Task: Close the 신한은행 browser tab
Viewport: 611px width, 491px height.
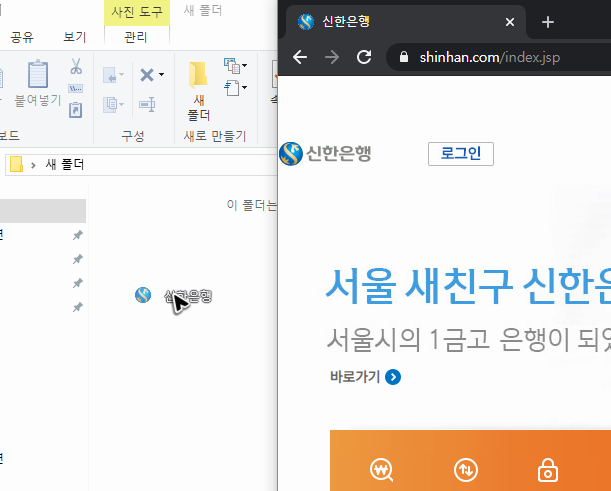Action: (x=510, y=22)
